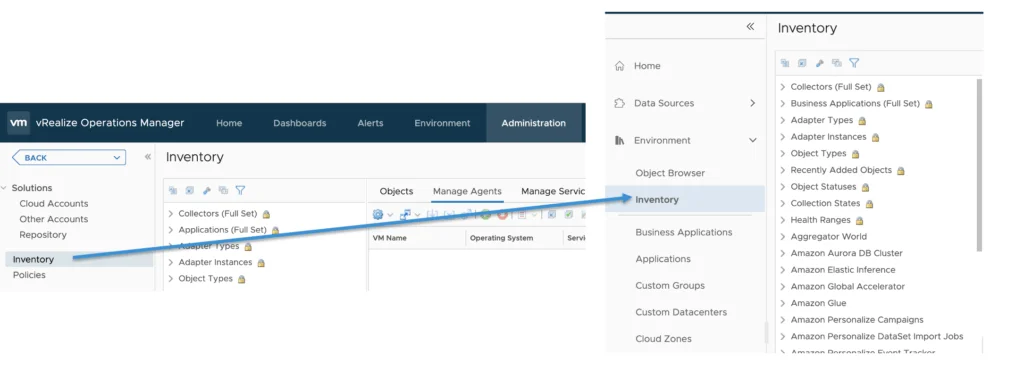Click the lock icon beside Health Ranges
The image size is (1024, 366).
click(859, 221)
